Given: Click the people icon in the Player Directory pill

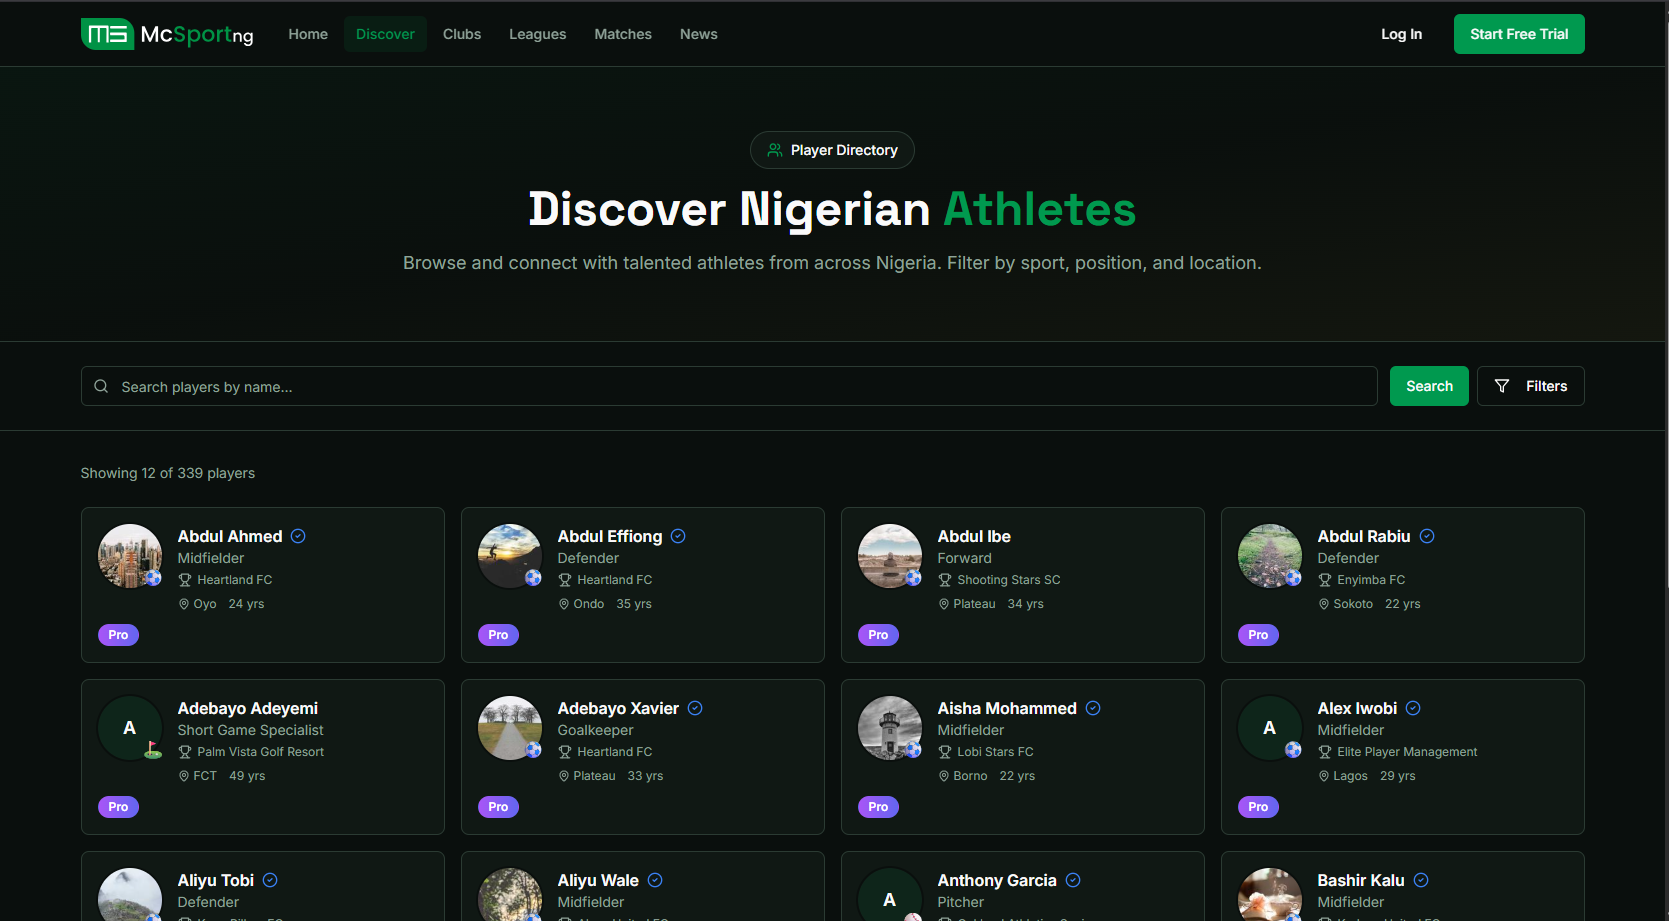Looking at the screenshot, I should (x=774, y=149).
